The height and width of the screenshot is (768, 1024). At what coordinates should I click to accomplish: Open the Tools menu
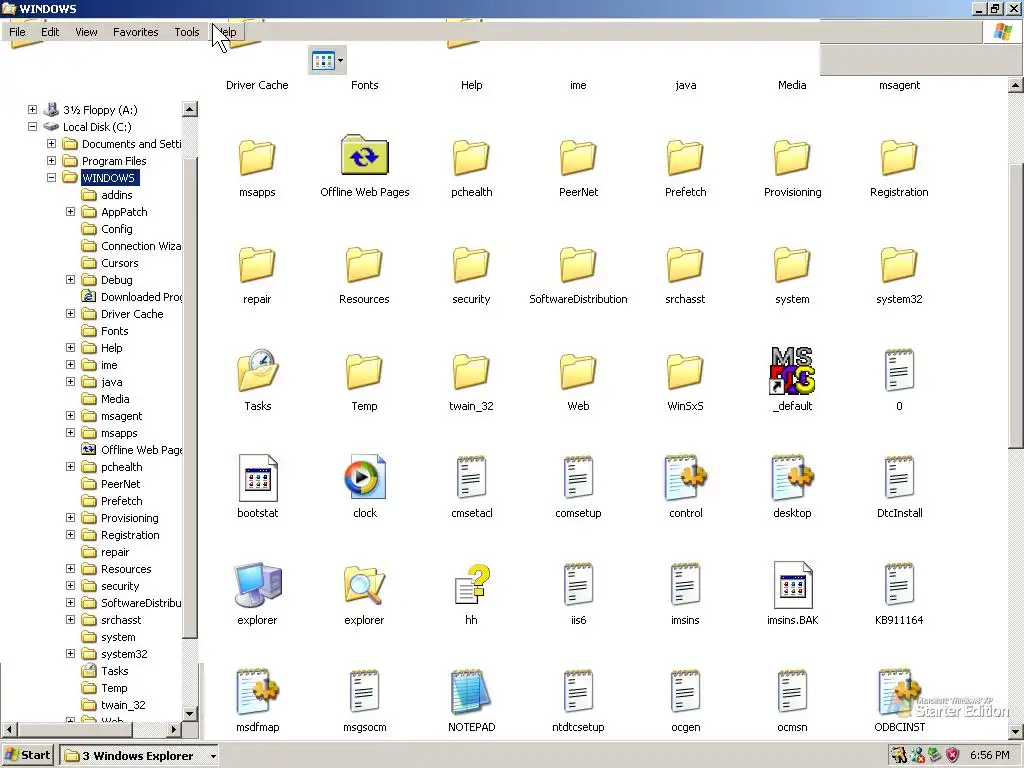pos(187,32)
